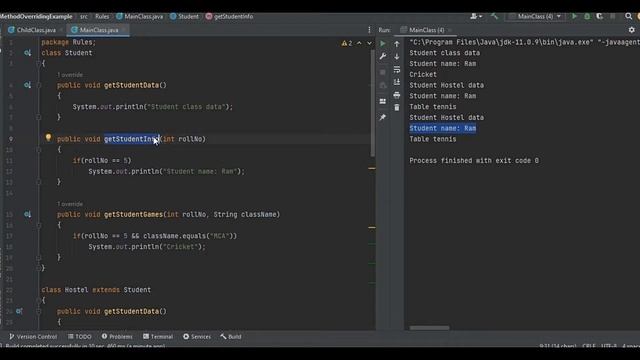Stop process button in Run panel
The image size is (640, 360).
(x=382, y=72)
